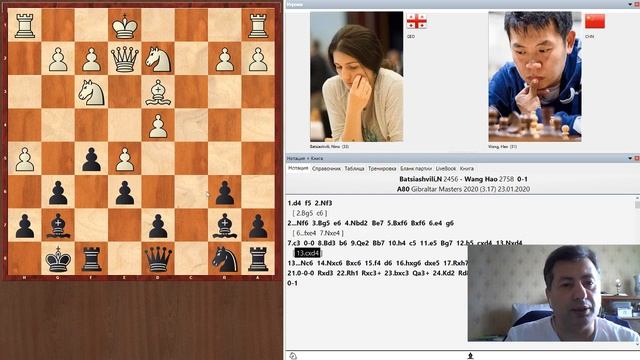This screenshot has width=640, height=360.
Task: Switch to the Справочник tab
Action: [x=326, y=168]
